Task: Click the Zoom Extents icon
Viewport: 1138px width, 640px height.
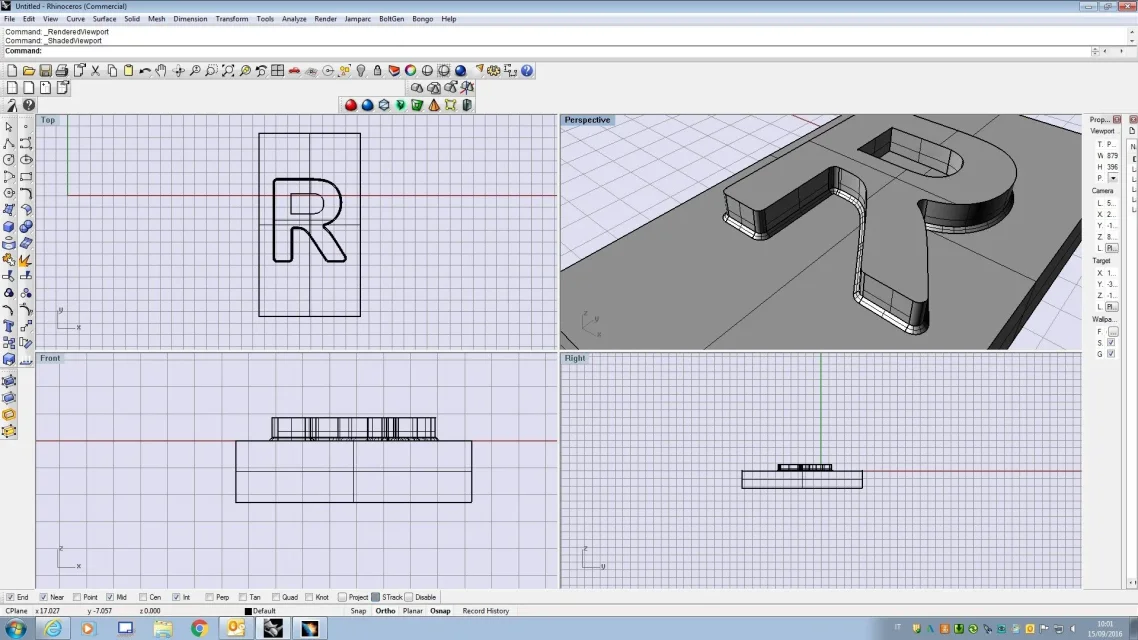Action: [228, 70]
